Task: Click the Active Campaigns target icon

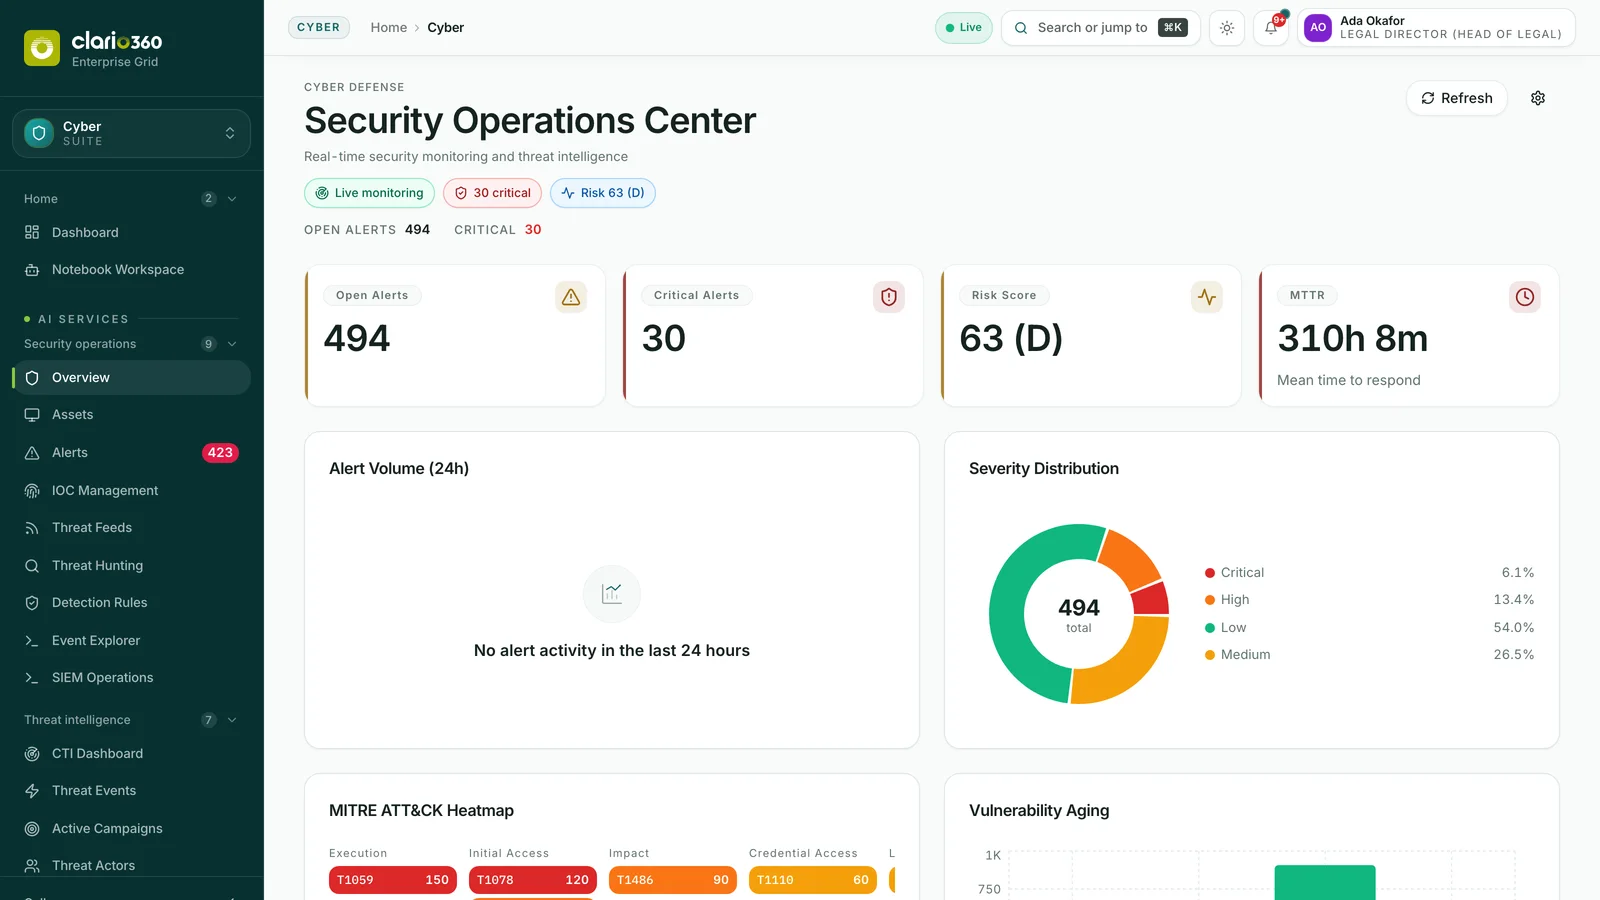Action: 32,829
